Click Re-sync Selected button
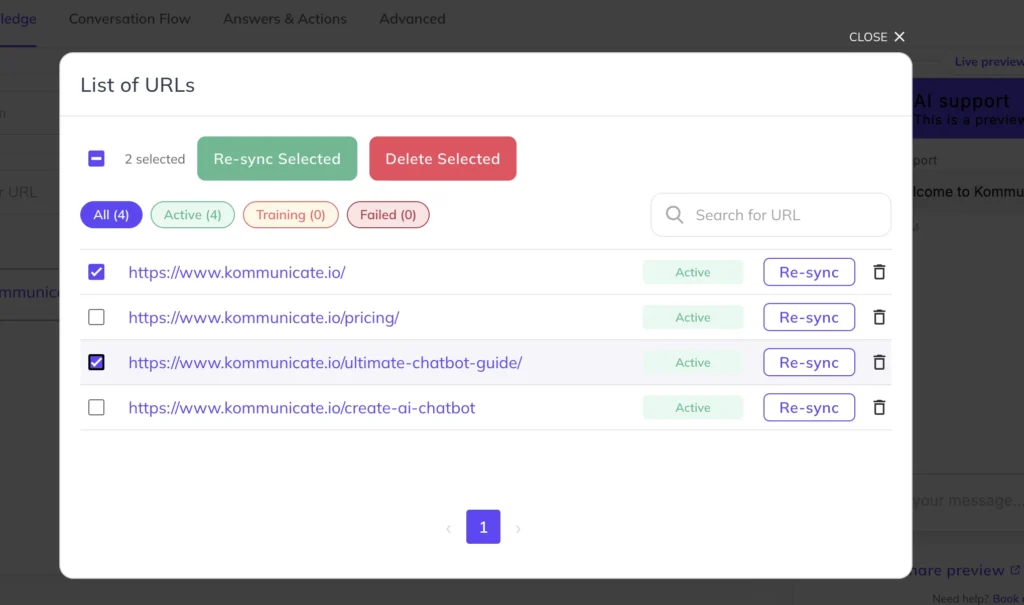The width and height of the screenshot is (1024, 605). pyautogui.click(x=277, y=158)
